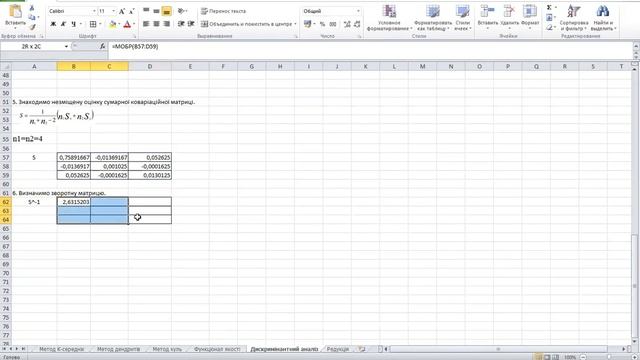This screenshot has width=640, height=360.
Task: Click cell B57 with value 0,75891667
Action: pyautogui.click(x=74, y=158)
